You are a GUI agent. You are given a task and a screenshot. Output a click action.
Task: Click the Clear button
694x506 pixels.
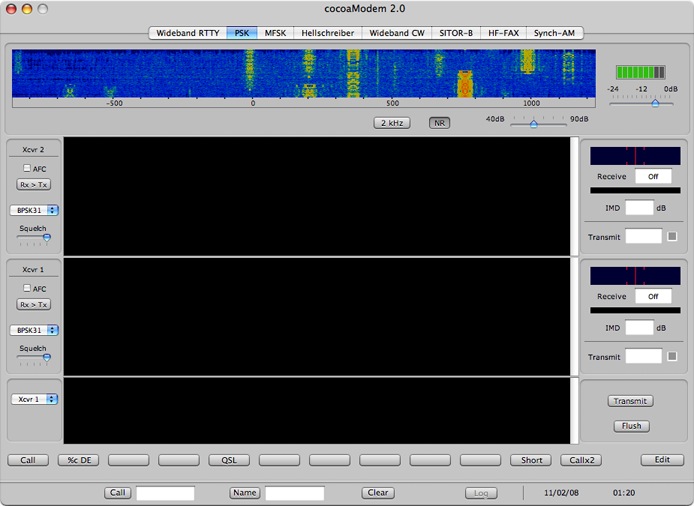coord(378,493)
